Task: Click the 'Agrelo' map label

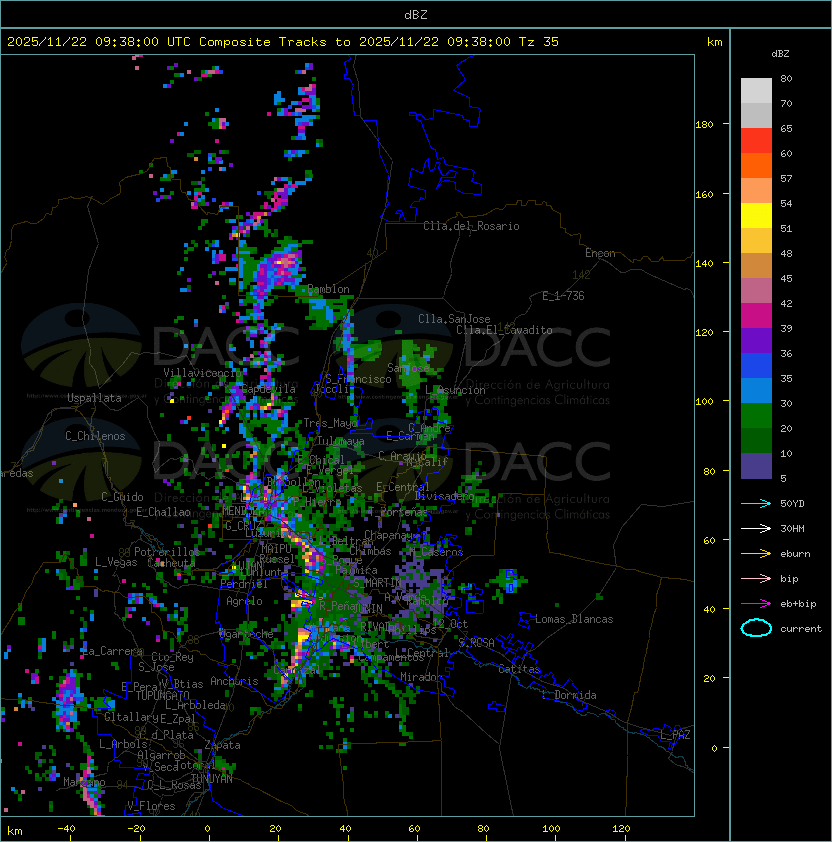Action: tap(244, 601)
